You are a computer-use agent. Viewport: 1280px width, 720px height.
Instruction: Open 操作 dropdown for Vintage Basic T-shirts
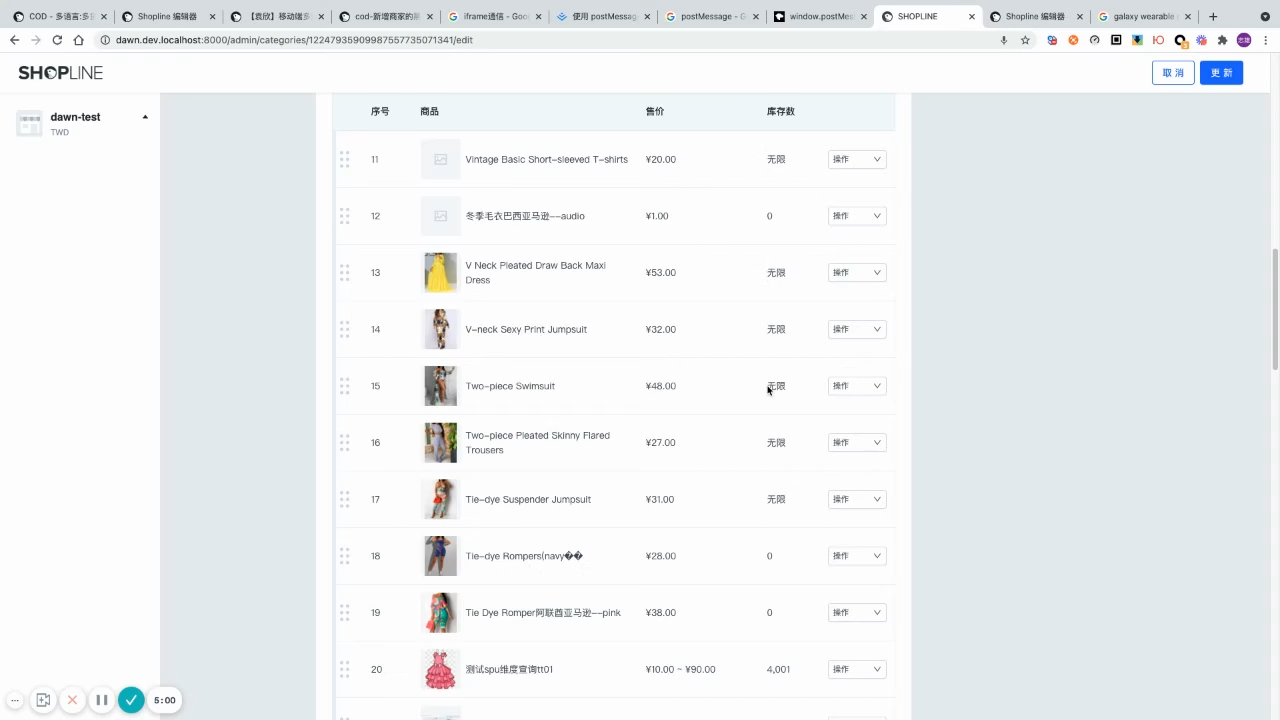[x=857, y=159]
